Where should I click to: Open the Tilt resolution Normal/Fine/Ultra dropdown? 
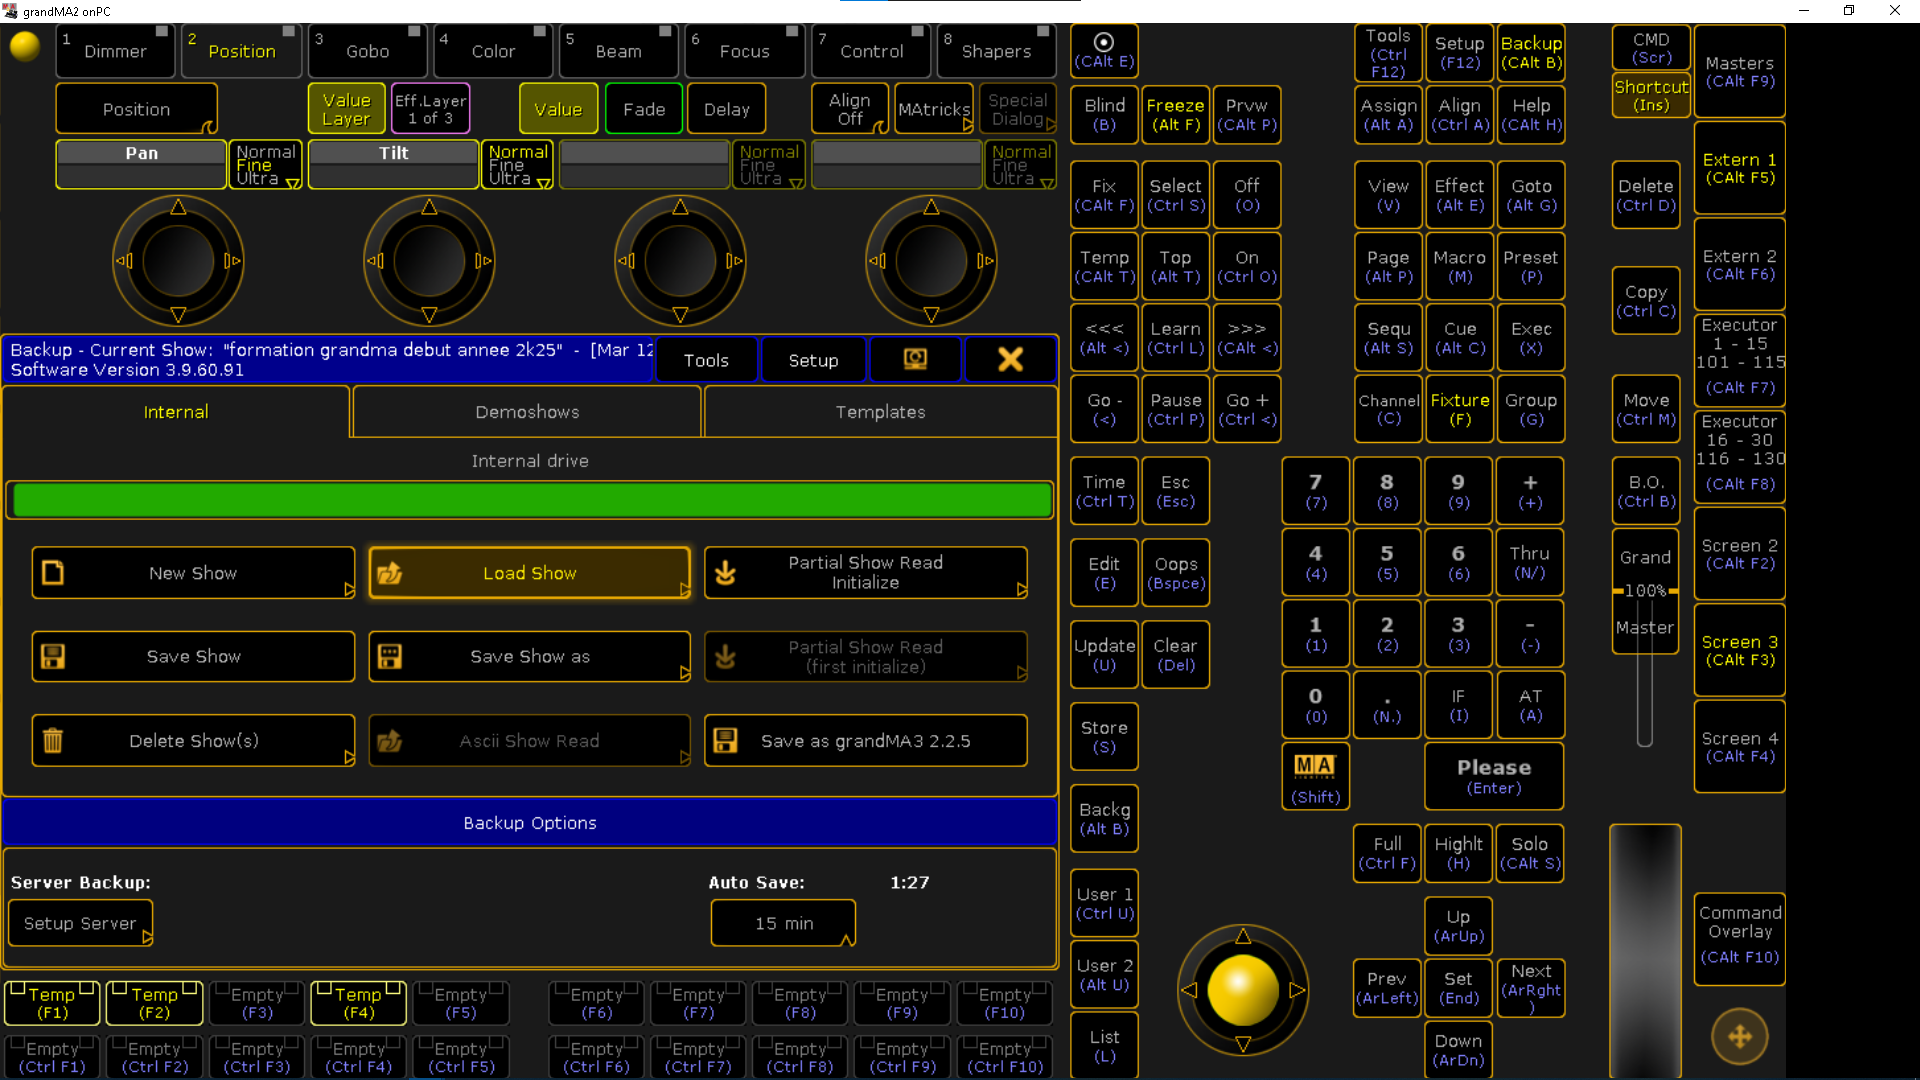tap(518, 165)
